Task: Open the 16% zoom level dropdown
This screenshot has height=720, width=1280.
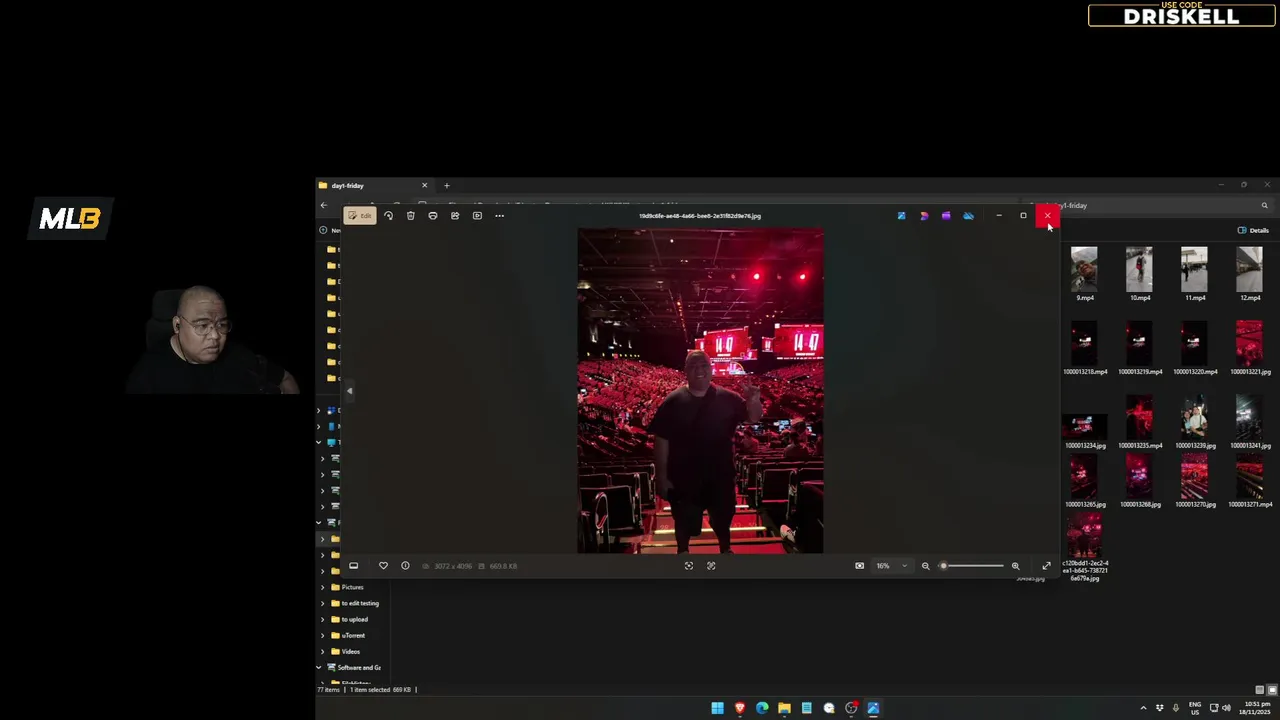Action: tap(892, 566)
